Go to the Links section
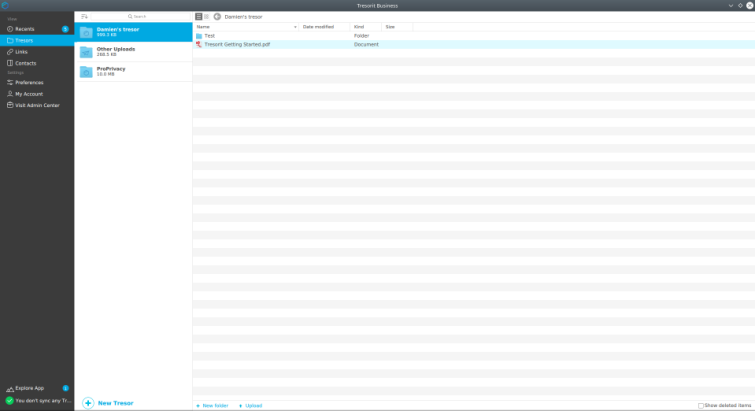Image resolution: width=755 pixels, height=411 pixels. tap(37, 52)
